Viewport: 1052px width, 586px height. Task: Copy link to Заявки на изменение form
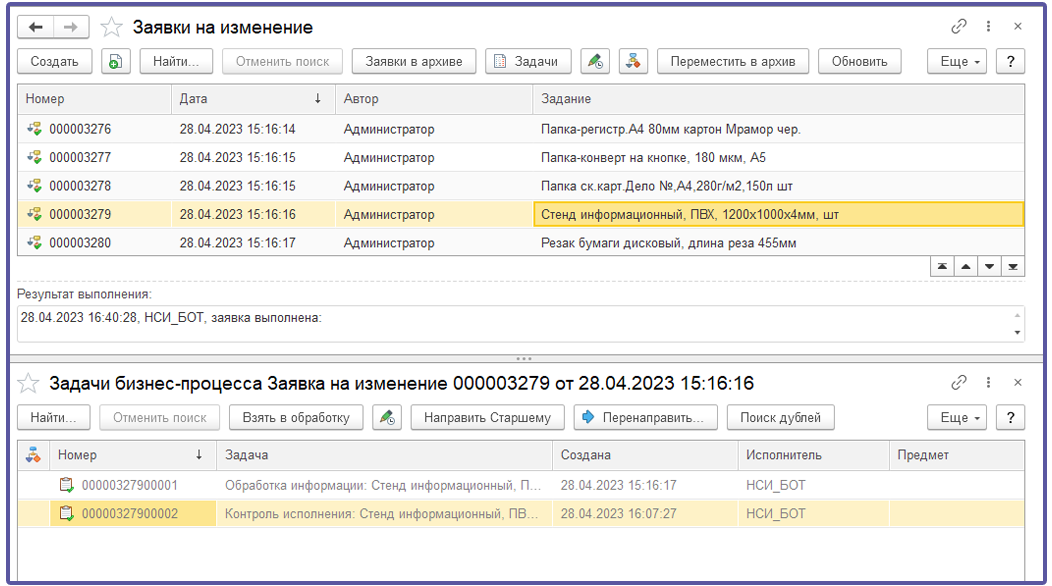point(959,26)
